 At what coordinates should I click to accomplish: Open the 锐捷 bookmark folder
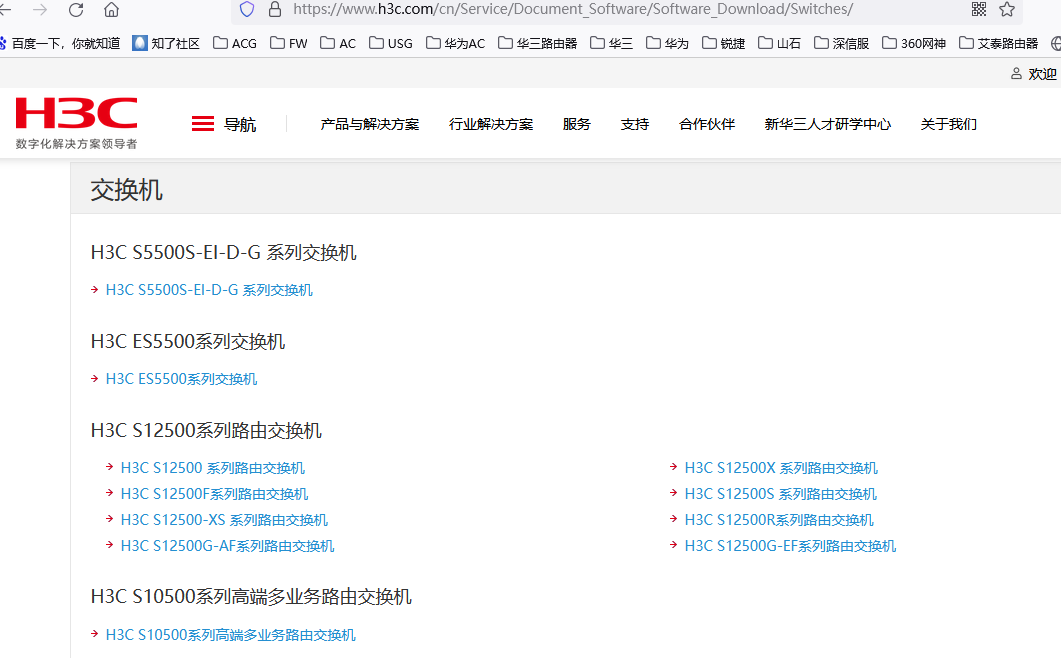point(723,43)
